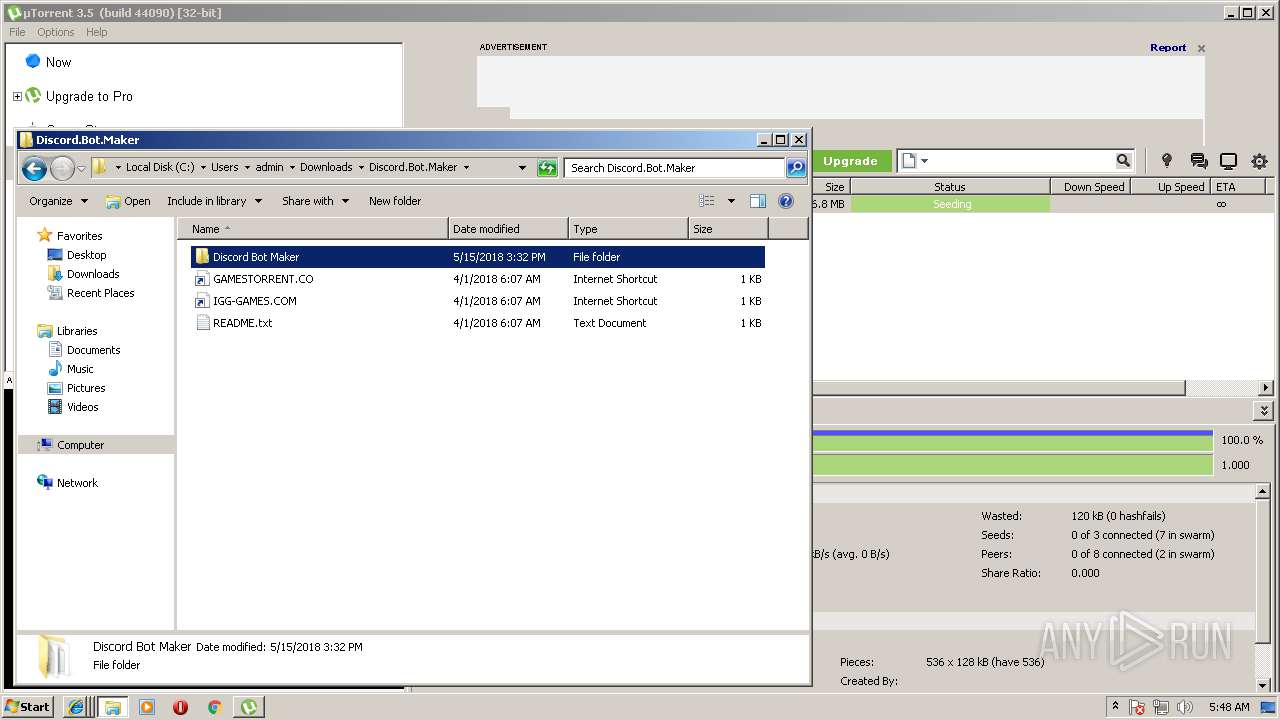Sort by Name column header

[313, 229]
